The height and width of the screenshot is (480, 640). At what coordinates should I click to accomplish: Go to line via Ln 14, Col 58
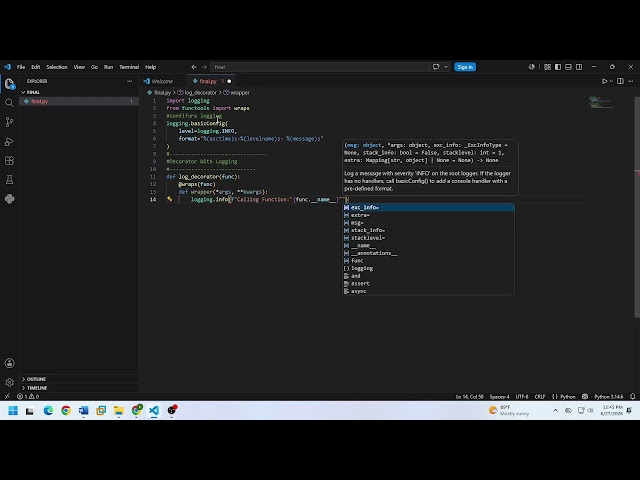pyautogui.click(x=470, y=396)
